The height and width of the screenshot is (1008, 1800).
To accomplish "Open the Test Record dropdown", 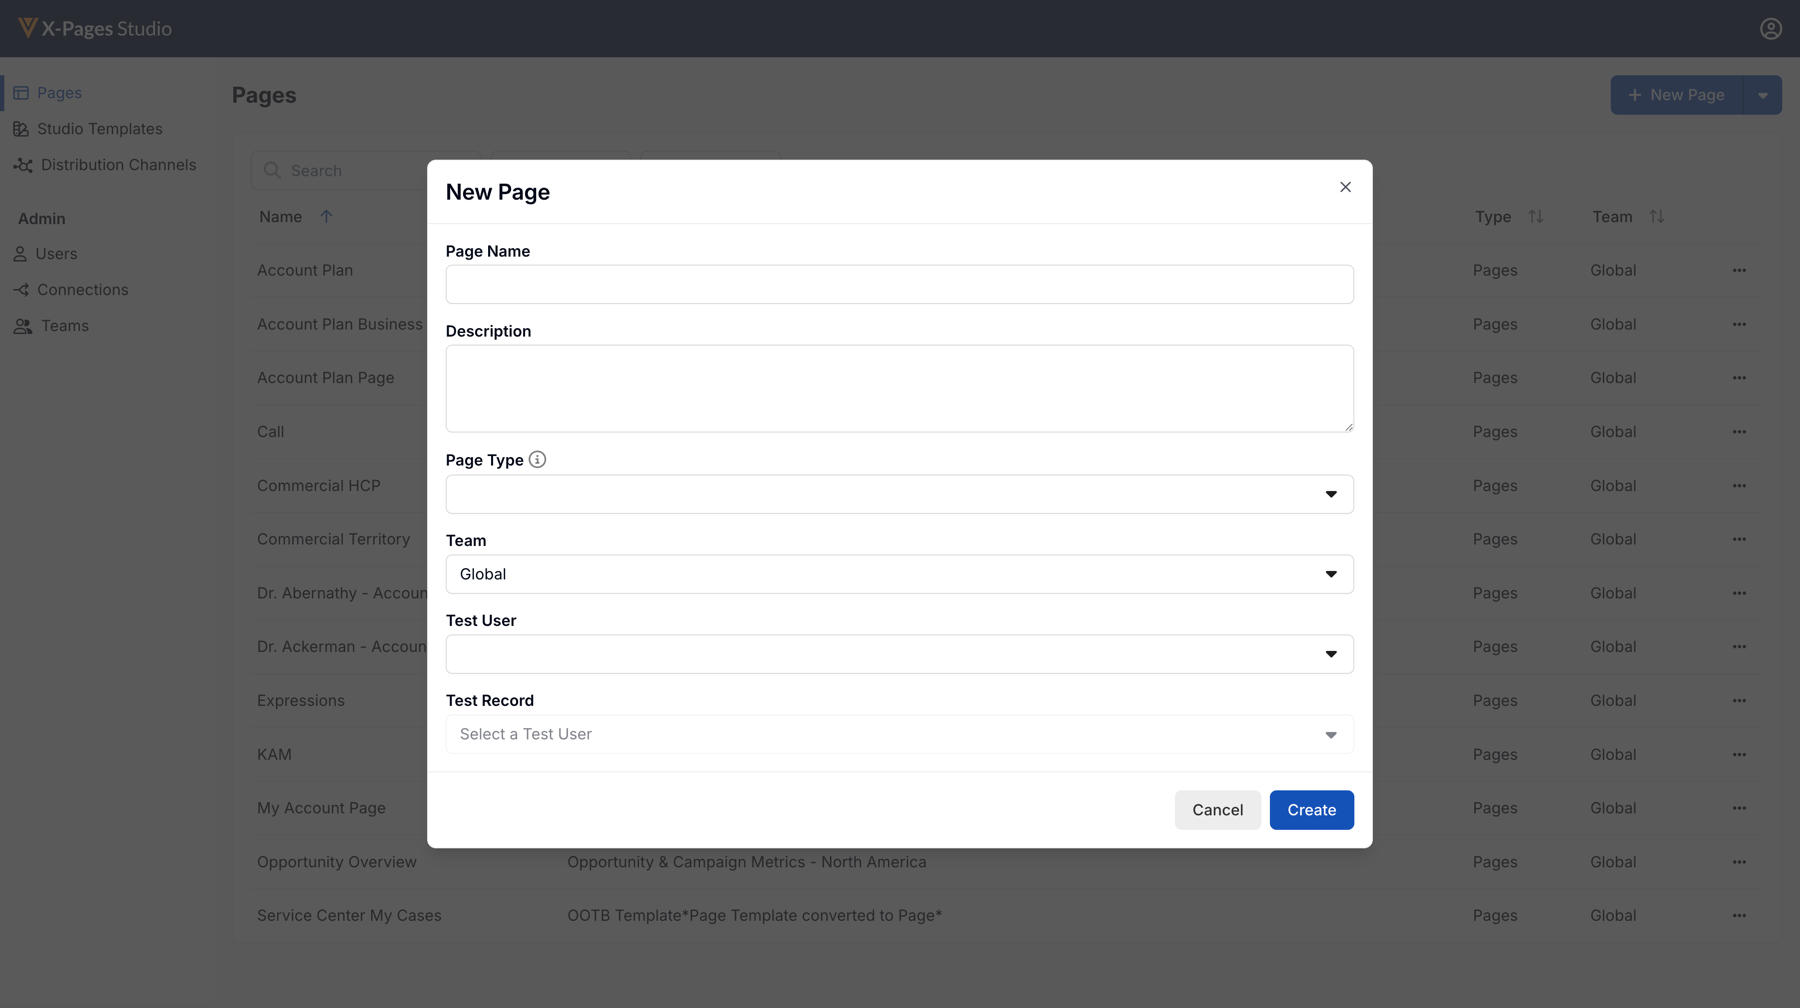I will (x=899, y=734).
